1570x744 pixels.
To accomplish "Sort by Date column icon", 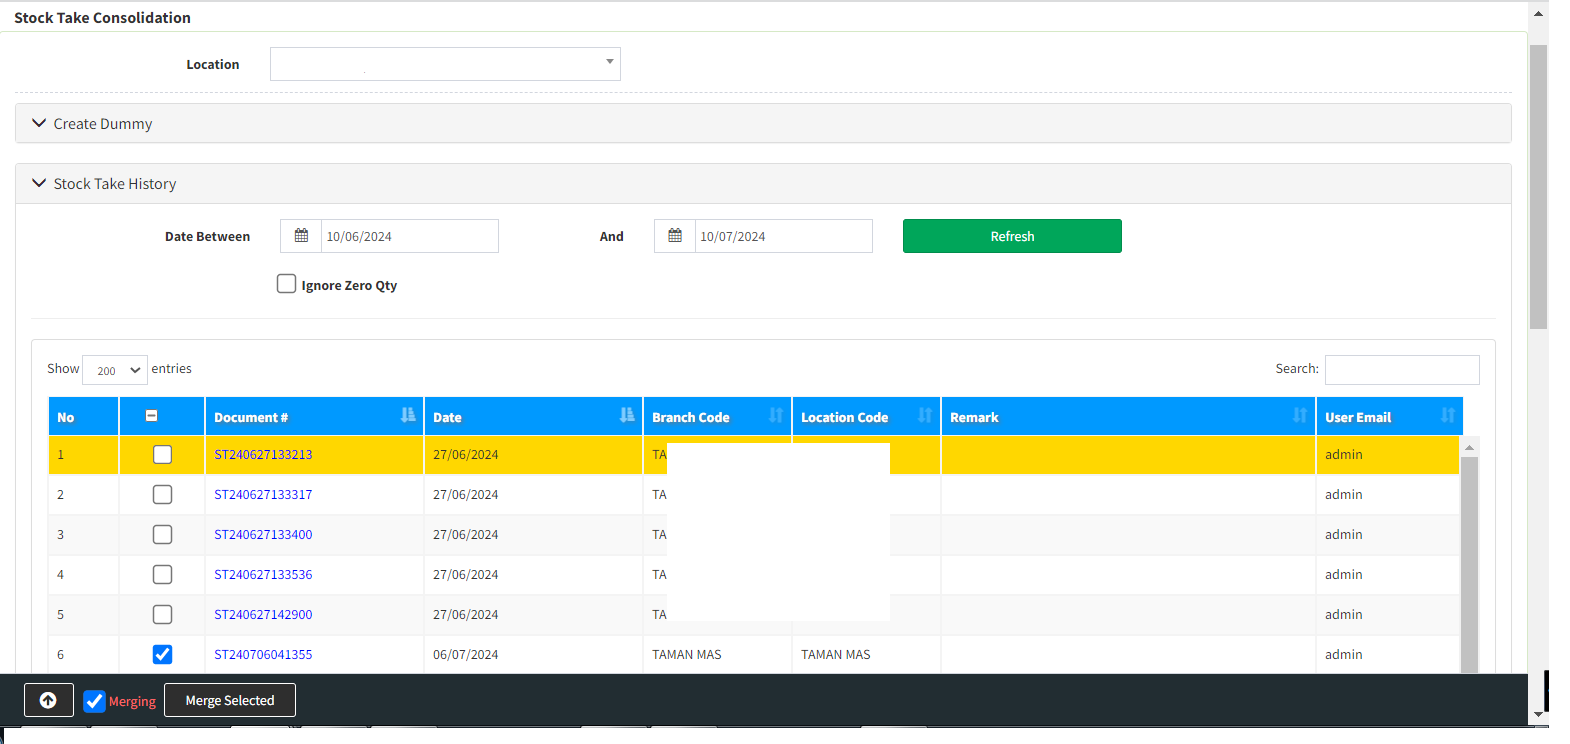I will (x=627, y=415).
